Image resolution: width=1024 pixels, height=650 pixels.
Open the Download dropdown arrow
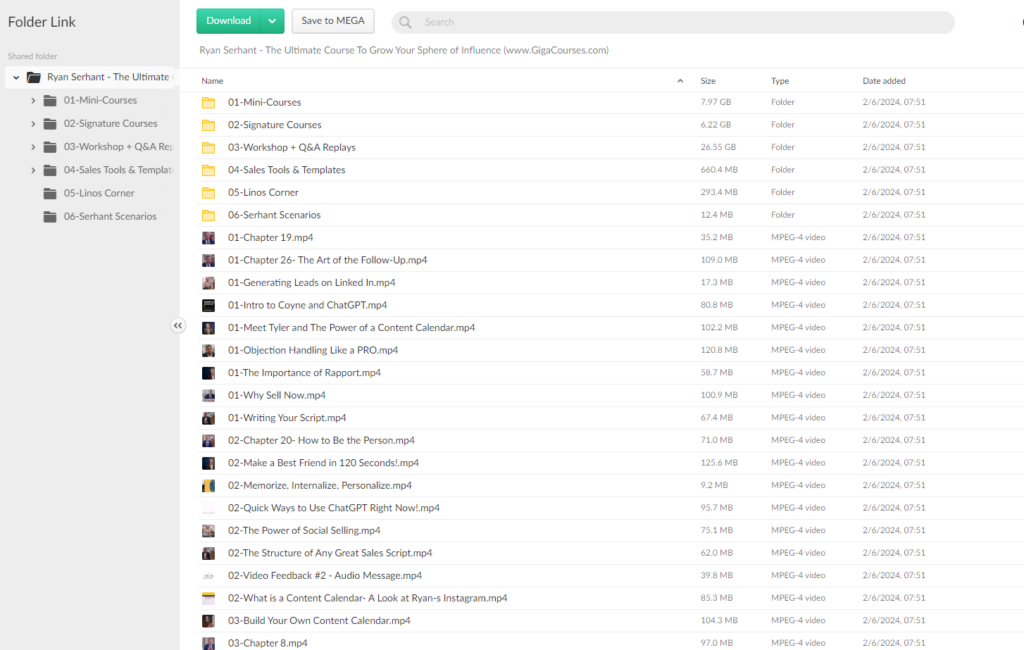click(272, 21)
